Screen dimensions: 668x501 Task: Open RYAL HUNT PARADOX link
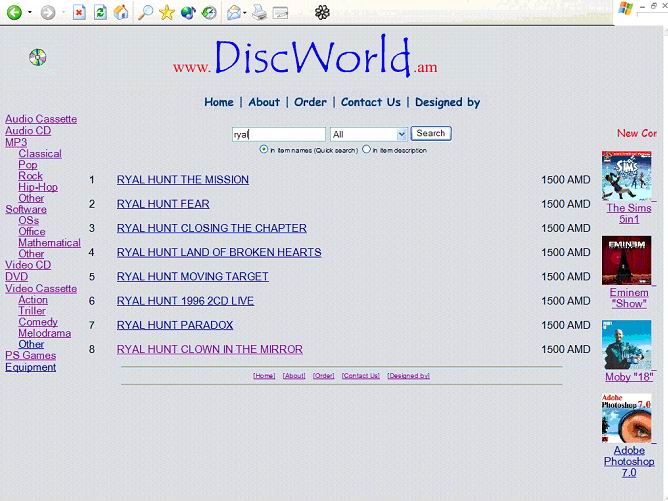click(x=175, y=325)
